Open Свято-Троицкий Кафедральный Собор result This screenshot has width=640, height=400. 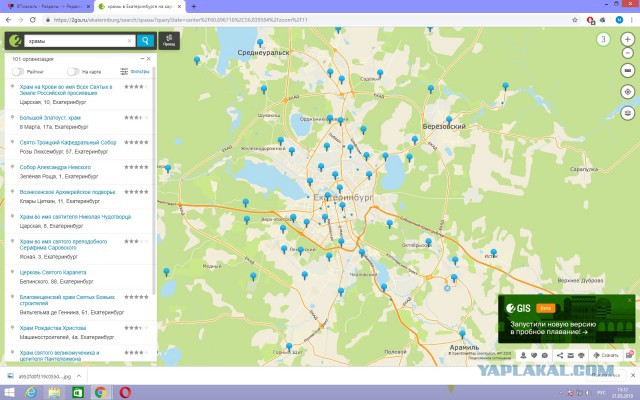coord(68,142)
